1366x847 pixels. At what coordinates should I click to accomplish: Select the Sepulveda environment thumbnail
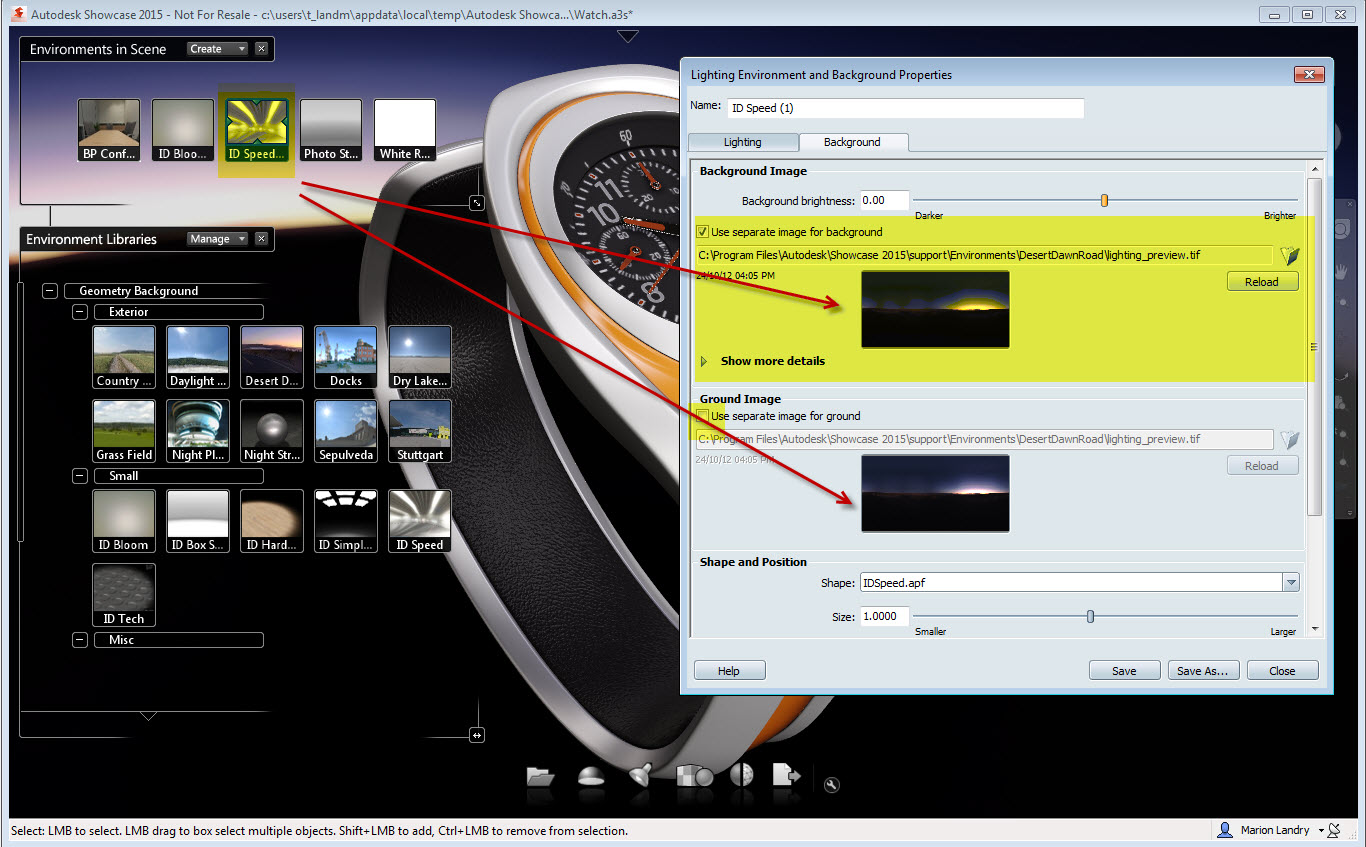pyautogui.click(x=346, y=431)
